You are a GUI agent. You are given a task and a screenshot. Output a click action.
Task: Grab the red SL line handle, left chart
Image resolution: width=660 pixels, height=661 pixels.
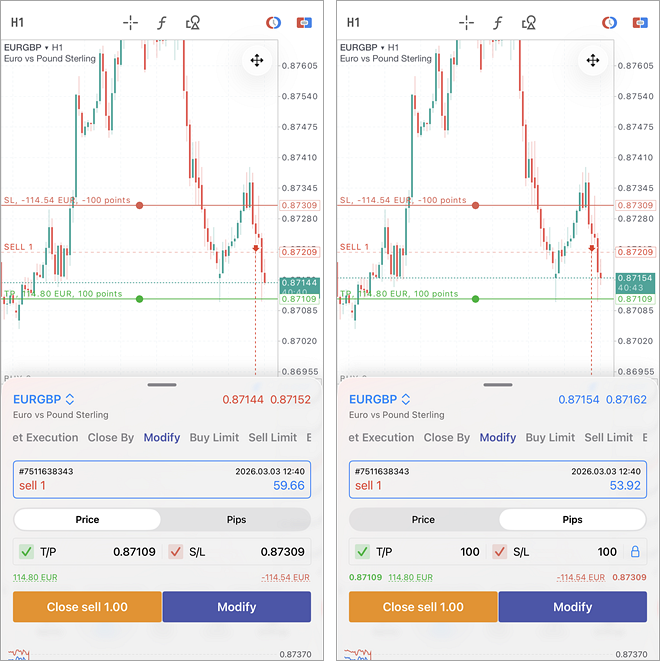(140, 205)
